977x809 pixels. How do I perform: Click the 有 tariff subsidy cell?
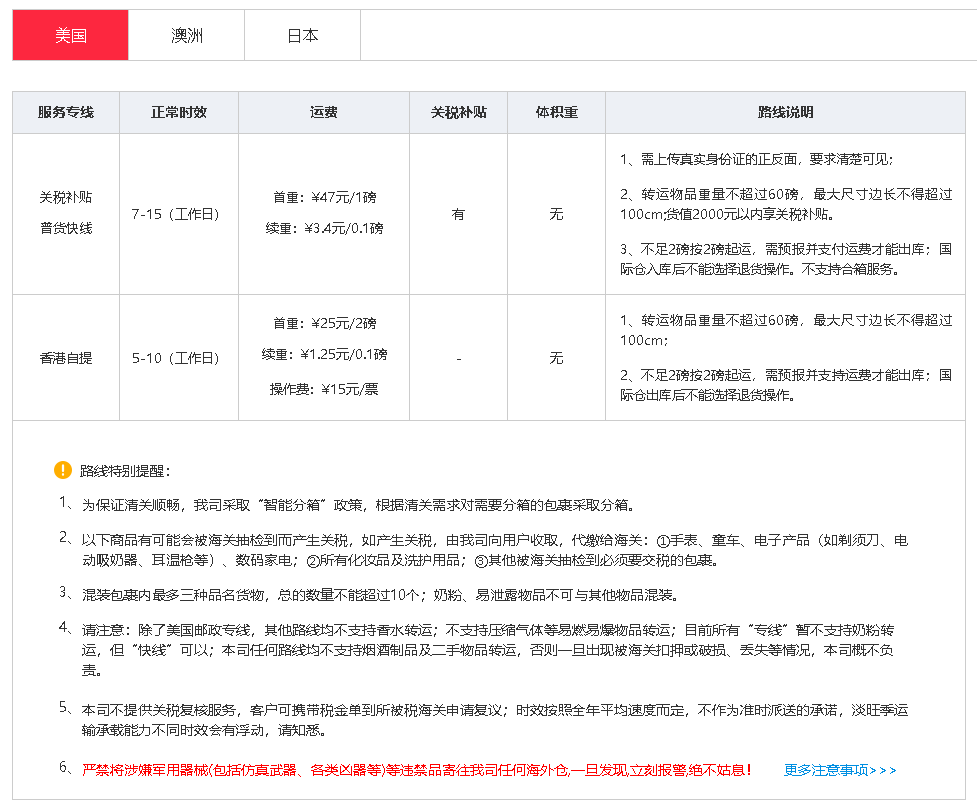coord(458,214)
